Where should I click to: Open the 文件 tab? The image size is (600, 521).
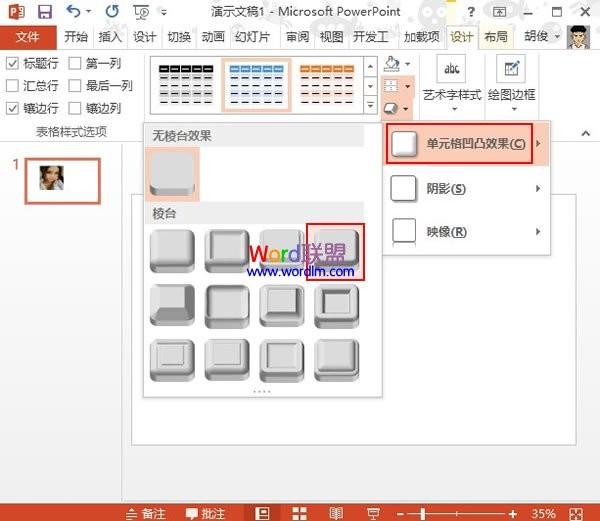coord(28,37)
